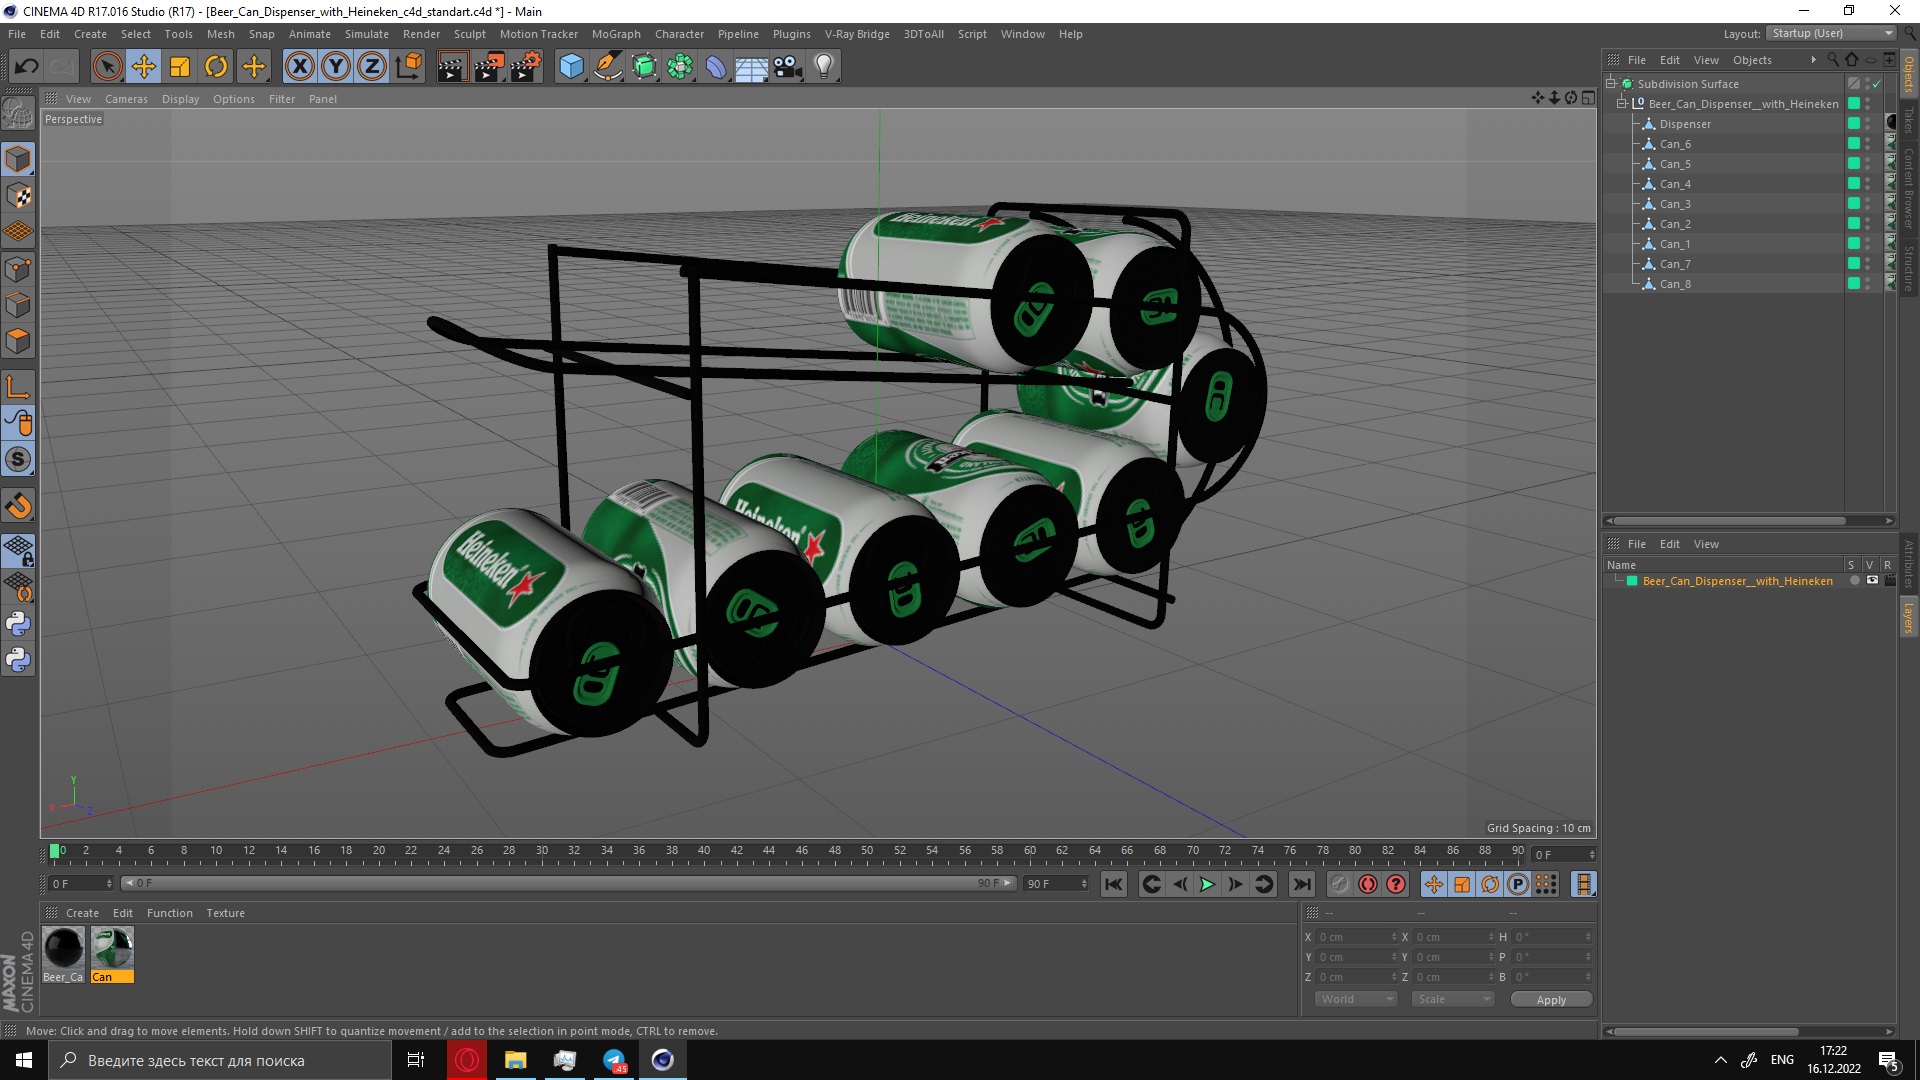Add a Subdivision Surface generator
The width and height of the screenshot is (1920, 1080).
point(644,67)
